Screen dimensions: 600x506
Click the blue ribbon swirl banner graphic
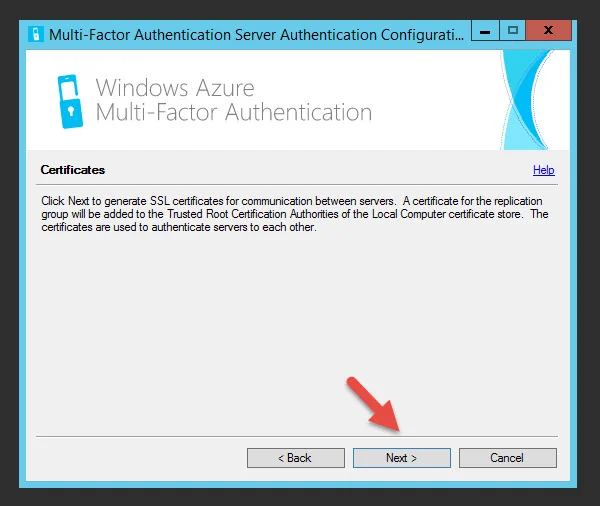[x=527, y=100]
